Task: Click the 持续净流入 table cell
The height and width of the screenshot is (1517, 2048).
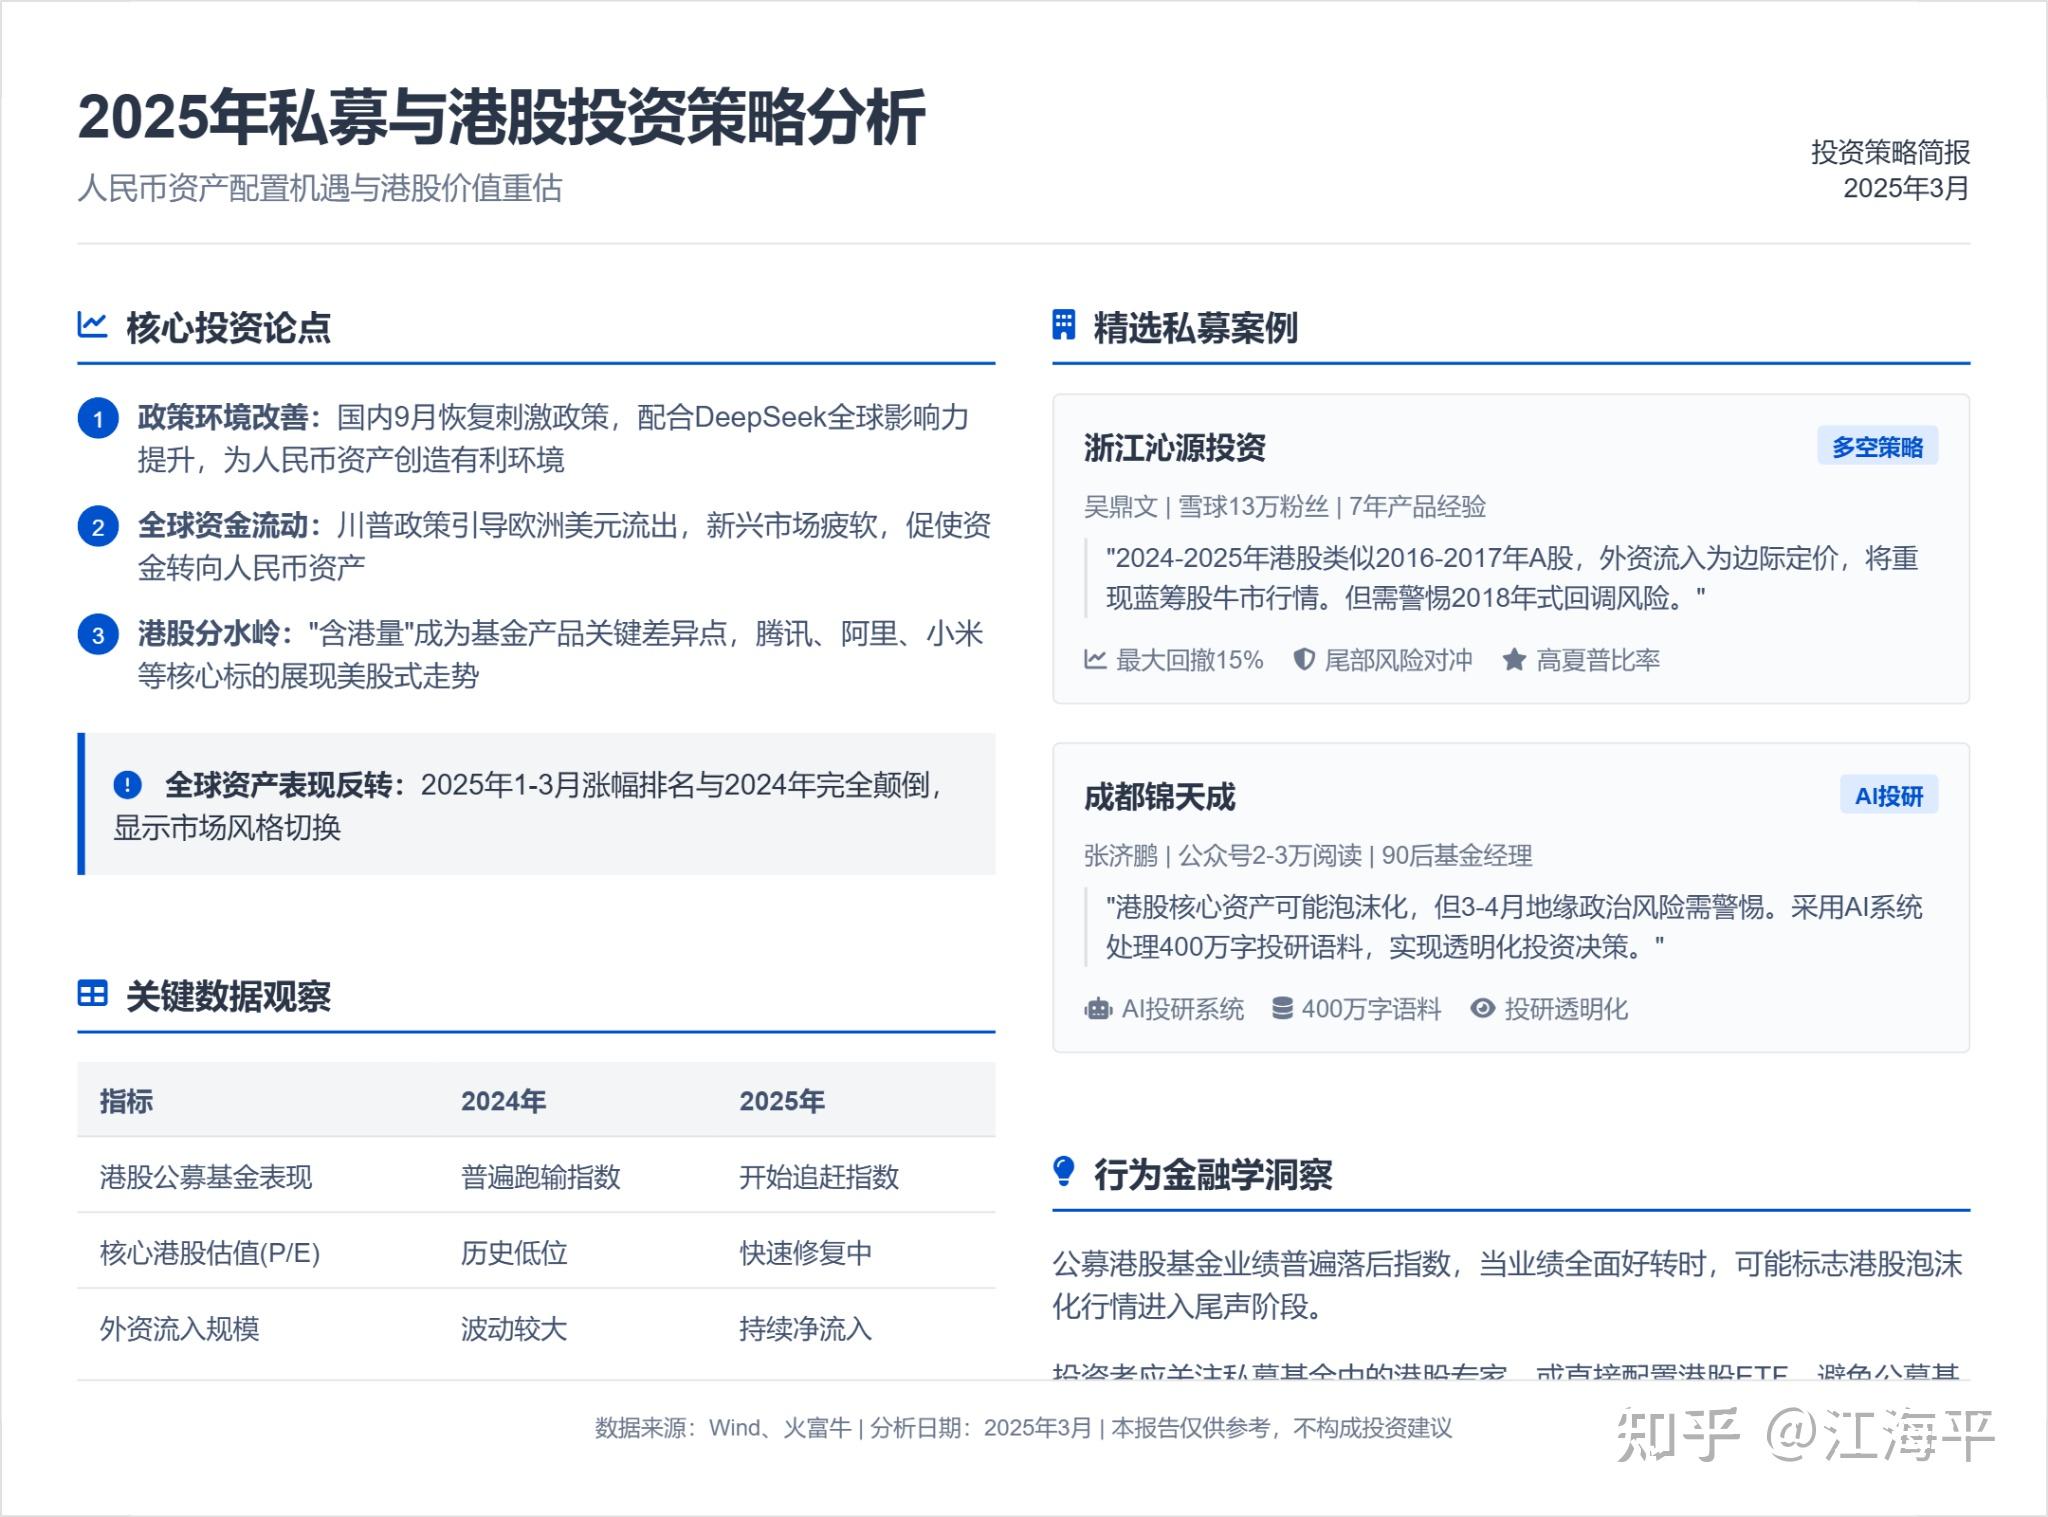Action: pos(806,1329)
